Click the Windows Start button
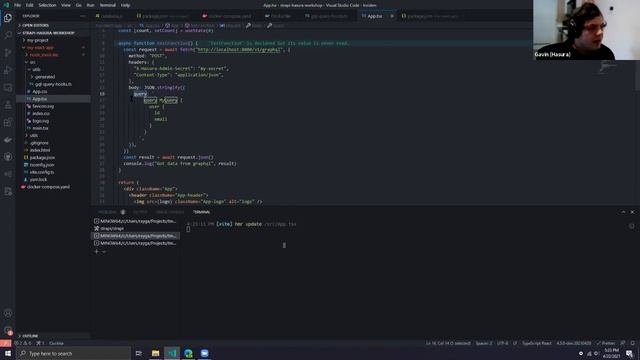Image resolution: width=640 pixels, height=360 pixels. [8, 353]
